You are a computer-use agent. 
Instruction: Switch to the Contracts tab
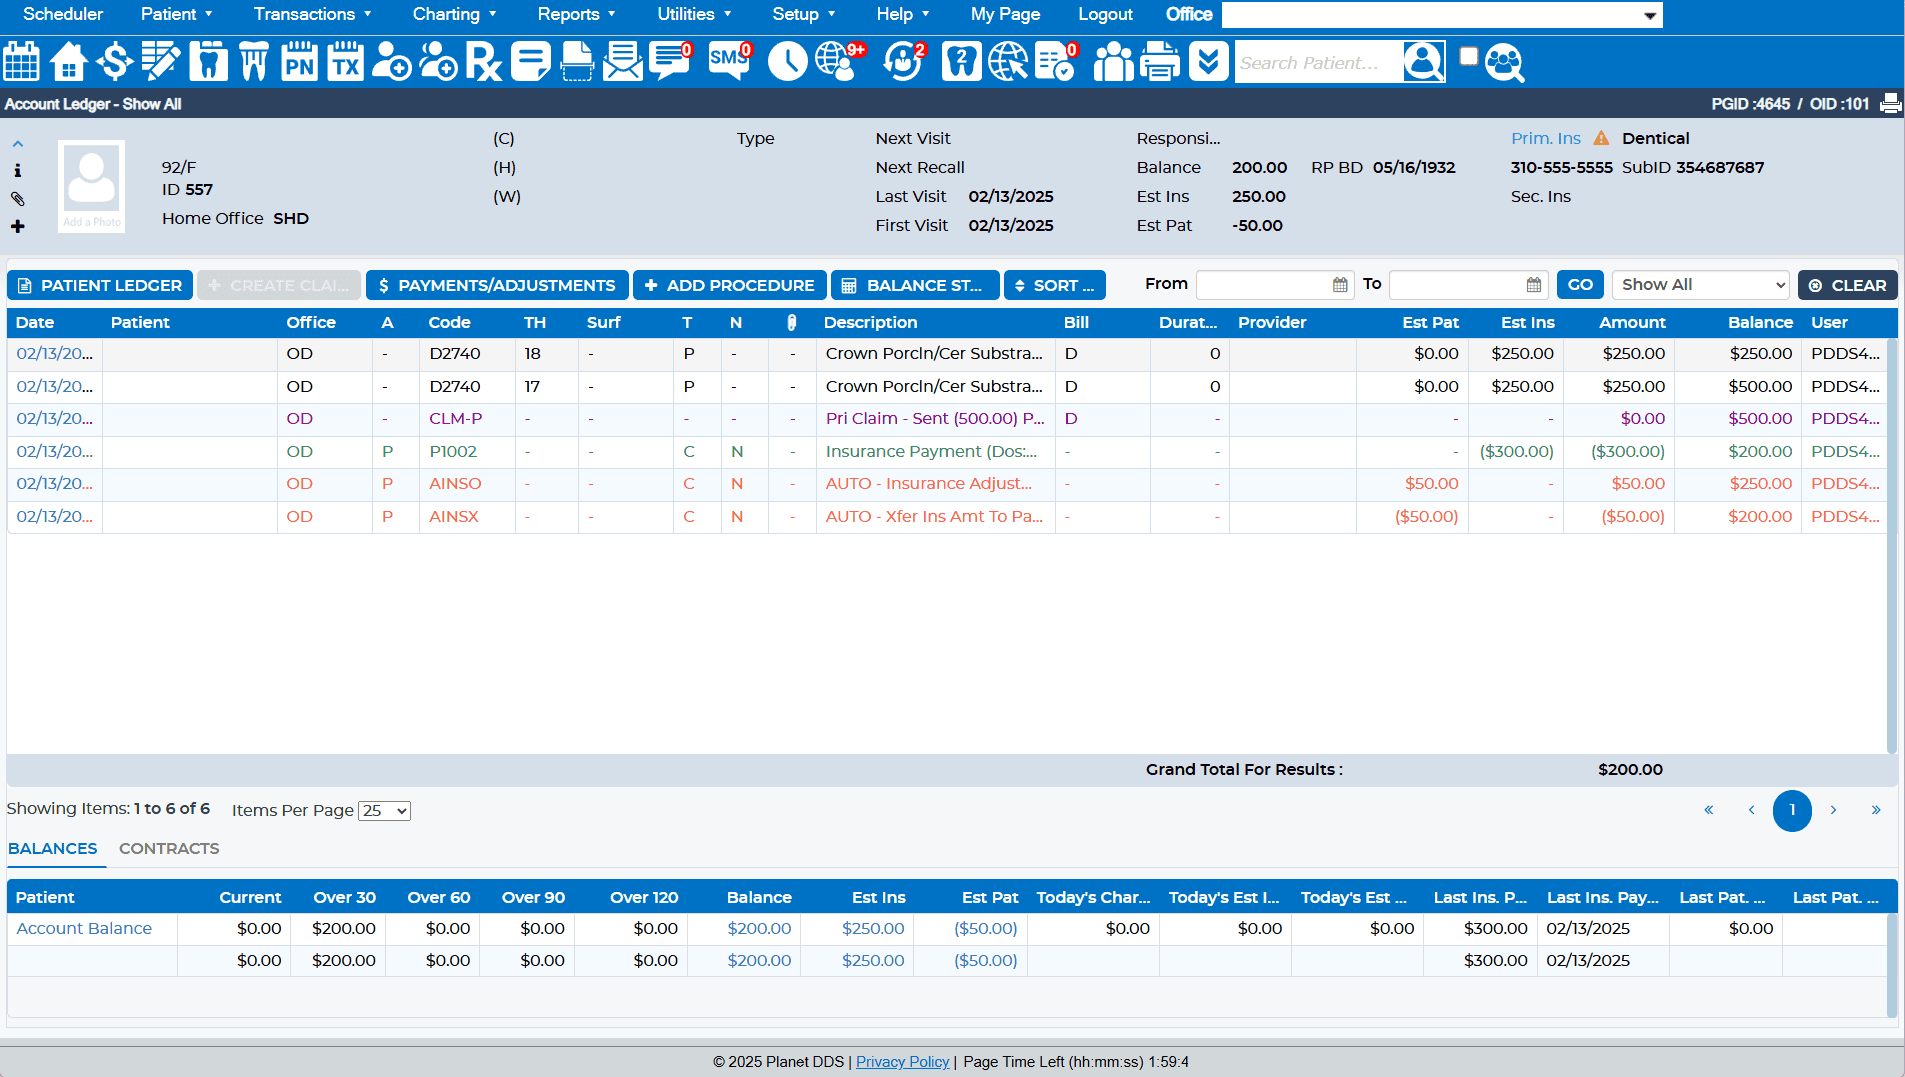coord(169,848)
